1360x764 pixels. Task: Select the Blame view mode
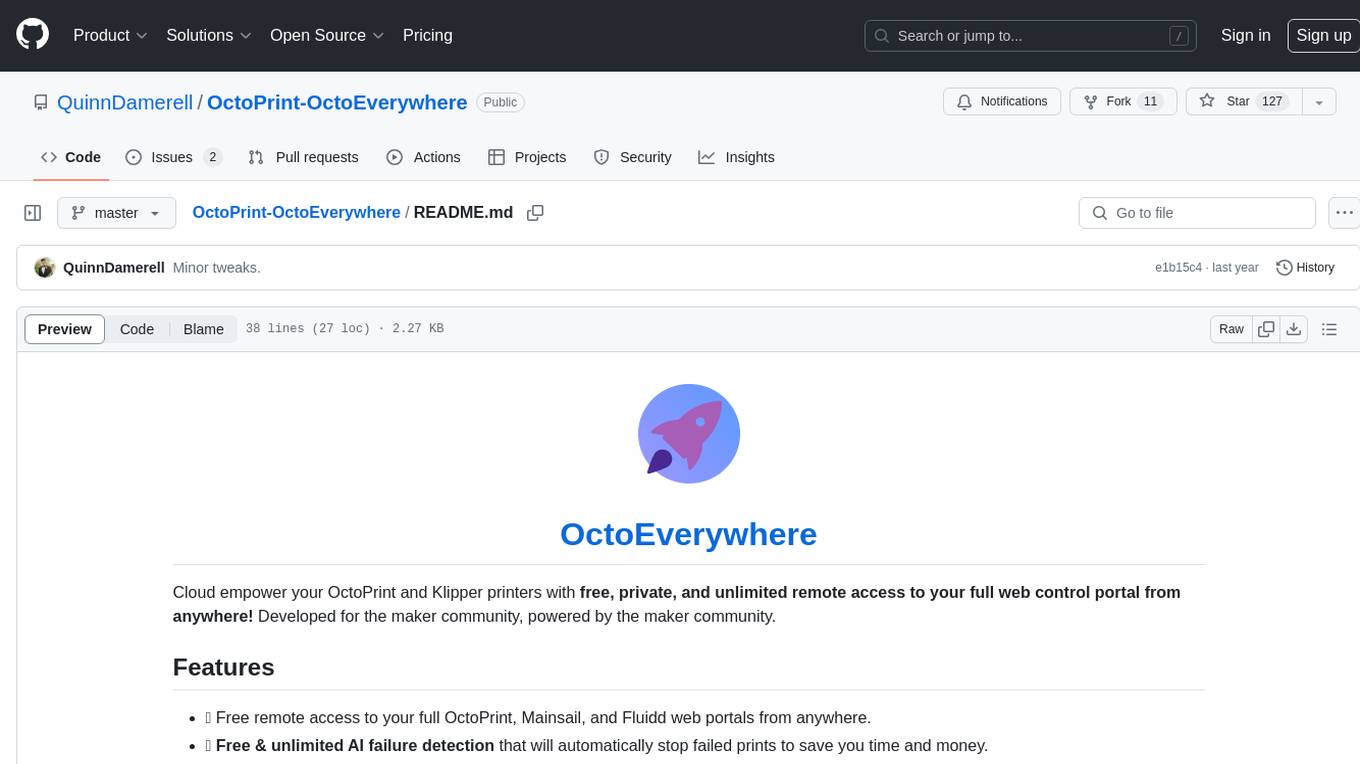click(203, 329)
